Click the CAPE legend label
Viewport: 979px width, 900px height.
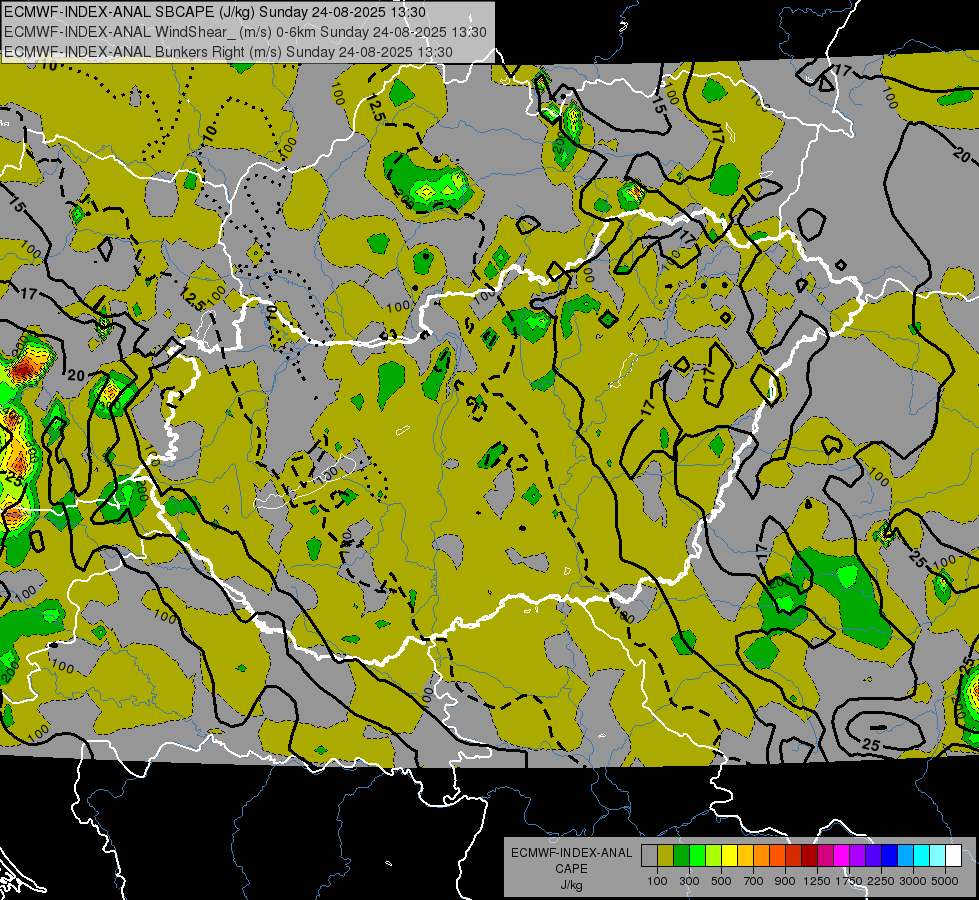[x=571, y=869]
